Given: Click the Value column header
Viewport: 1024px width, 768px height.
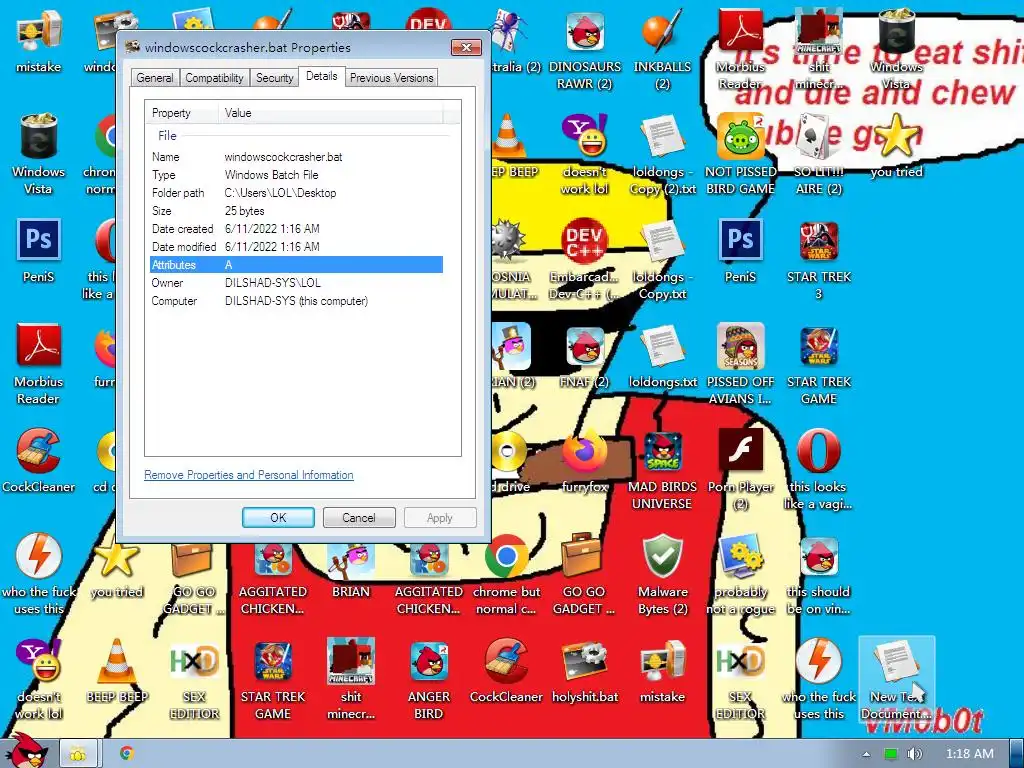Looking at the screenshot, I should [x=330, y=113].
